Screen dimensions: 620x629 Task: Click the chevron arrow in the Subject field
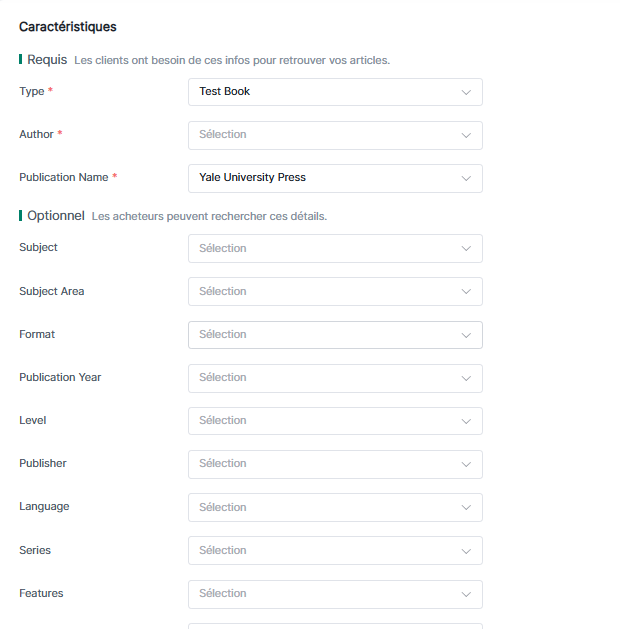pos(466,249)
